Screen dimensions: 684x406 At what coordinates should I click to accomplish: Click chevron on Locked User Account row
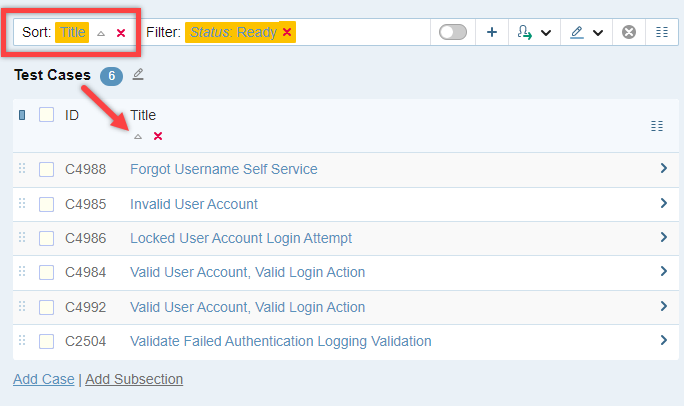(663, 238)
